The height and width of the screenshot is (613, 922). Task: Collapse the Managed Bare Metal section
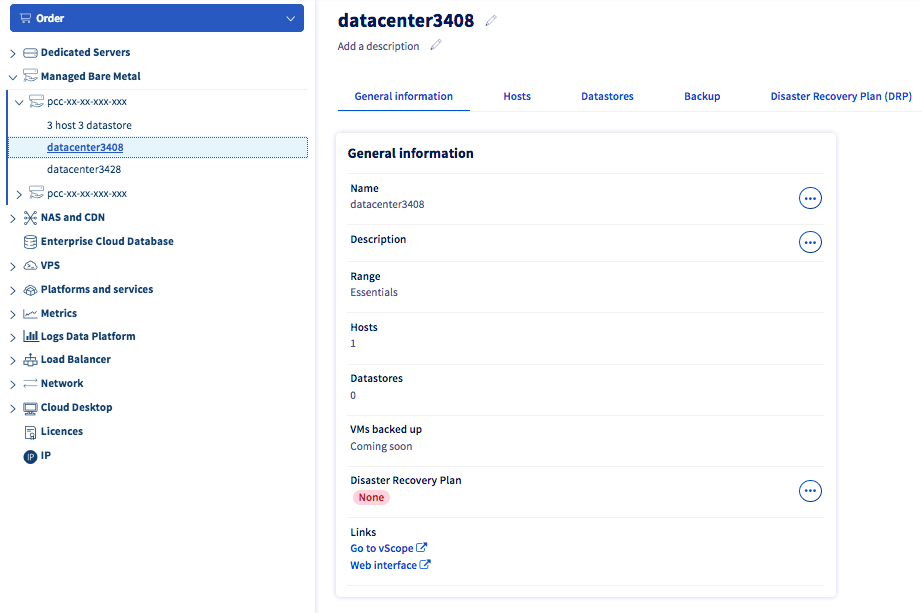pos(13,77)
